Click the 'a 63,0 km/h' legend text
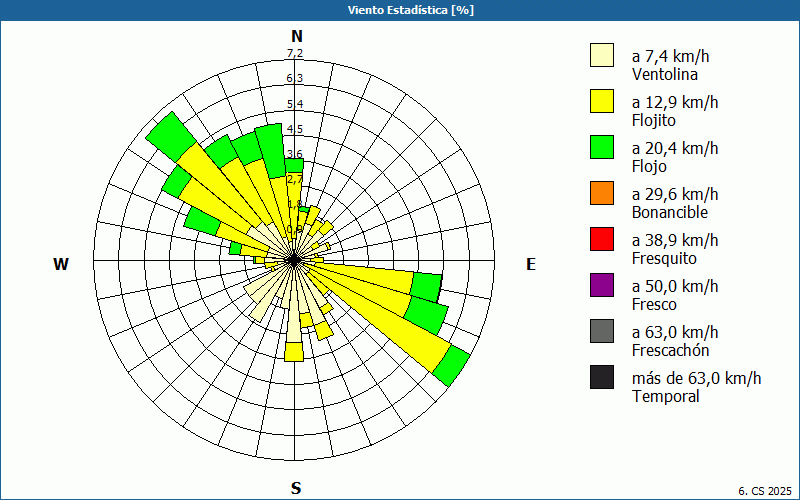The image size is (800, 500). [x=675, y=332]
